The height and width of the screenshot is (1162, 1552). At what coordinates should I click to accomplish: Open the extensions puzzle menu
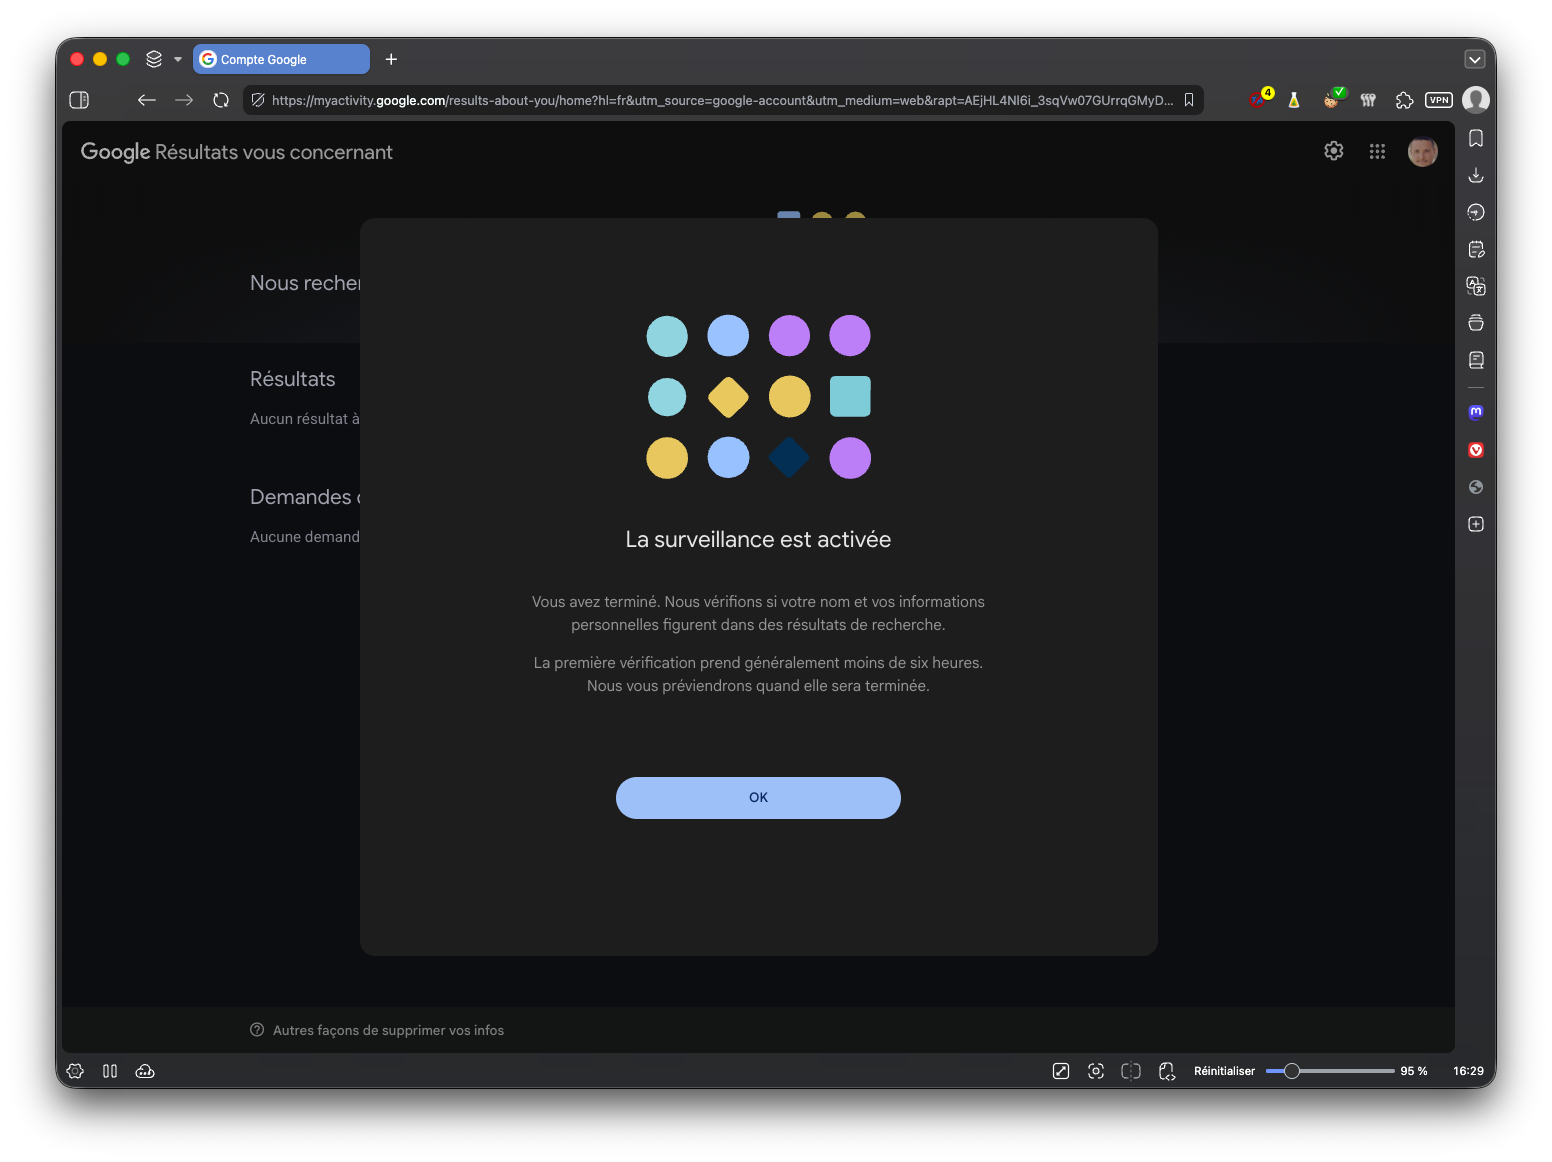[1404, 100]
